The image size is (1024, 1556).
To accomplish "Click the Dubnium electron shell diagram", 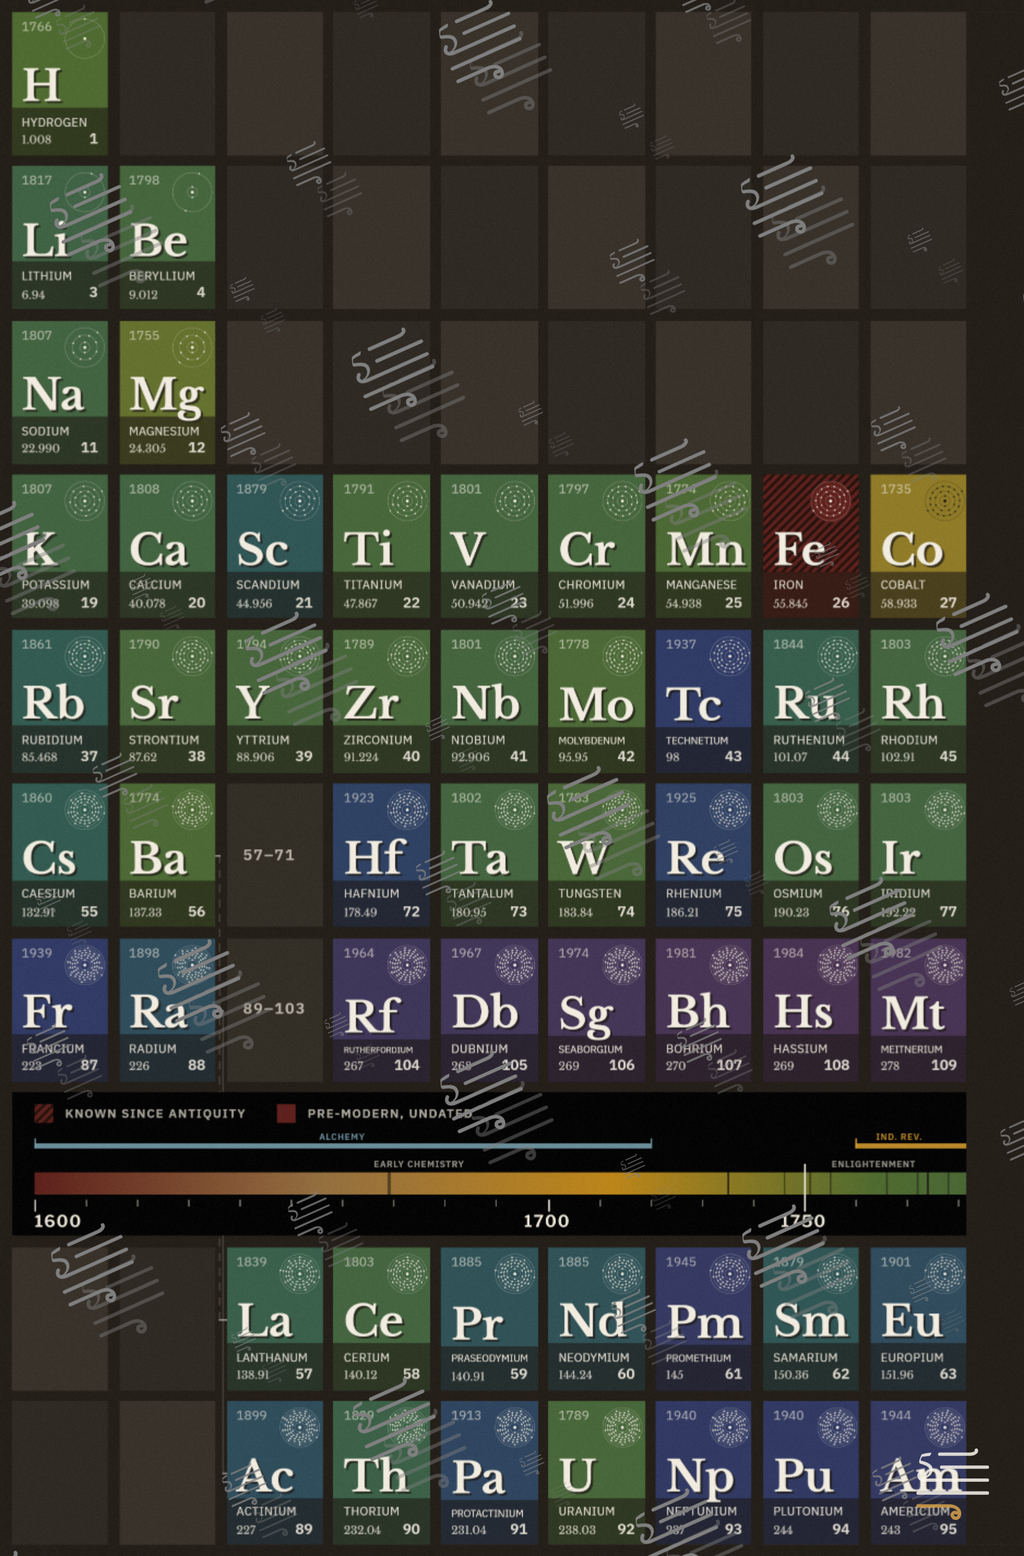I will pyautogui.click(x=515, y=965).
